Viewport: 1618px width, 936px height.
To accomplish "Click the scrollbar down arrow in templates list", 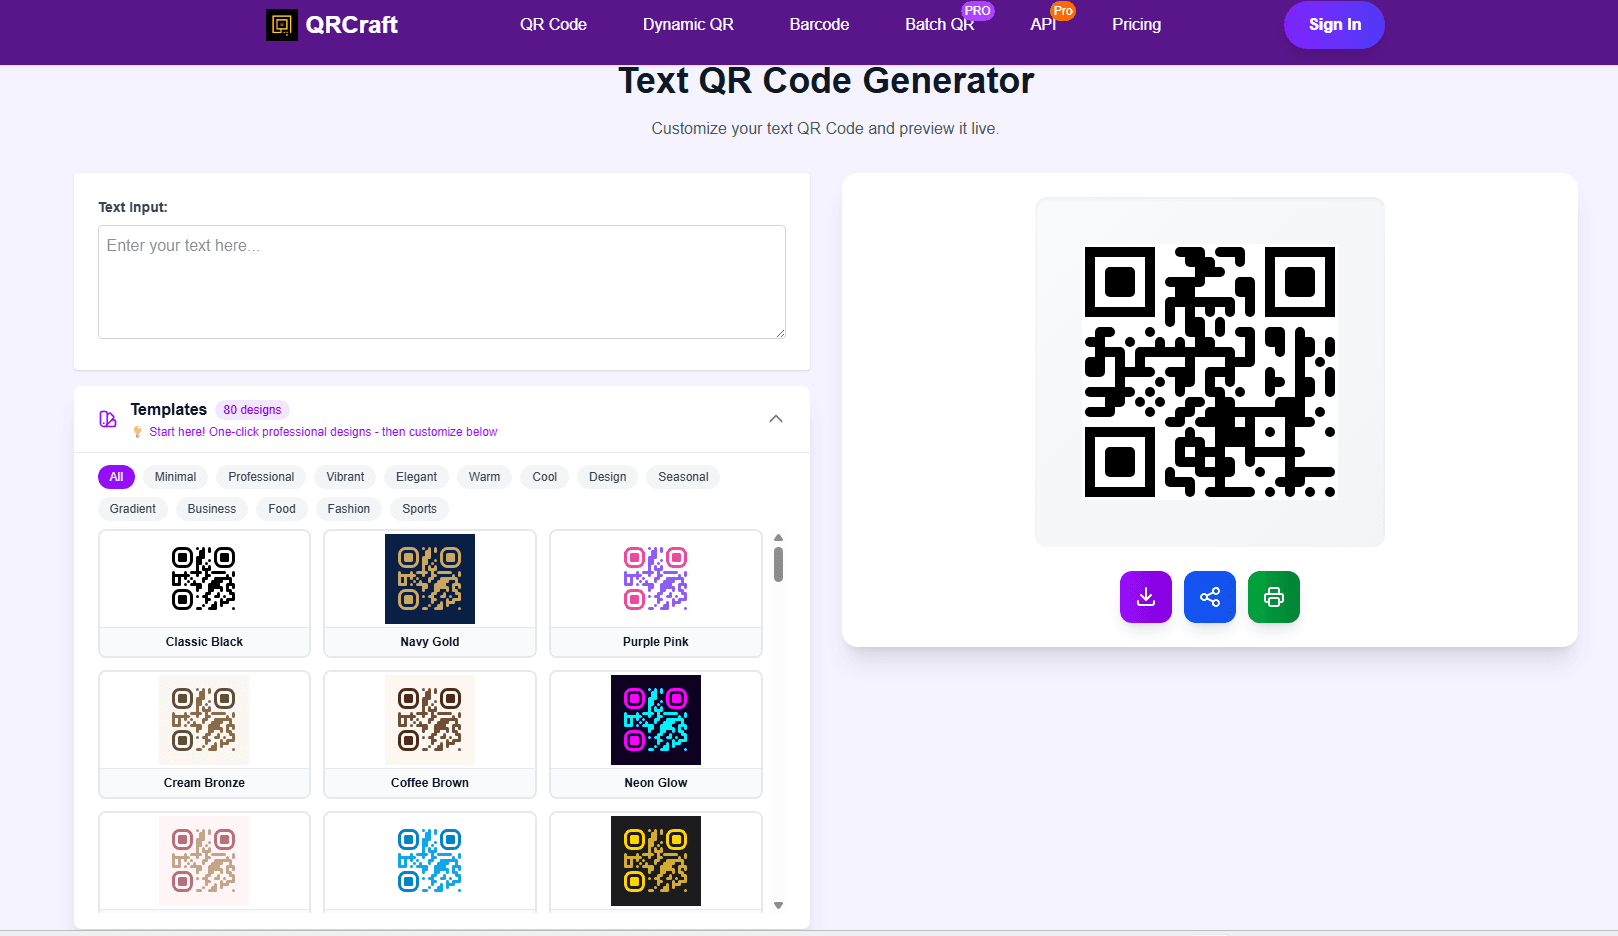I will (x=778, y=905).
